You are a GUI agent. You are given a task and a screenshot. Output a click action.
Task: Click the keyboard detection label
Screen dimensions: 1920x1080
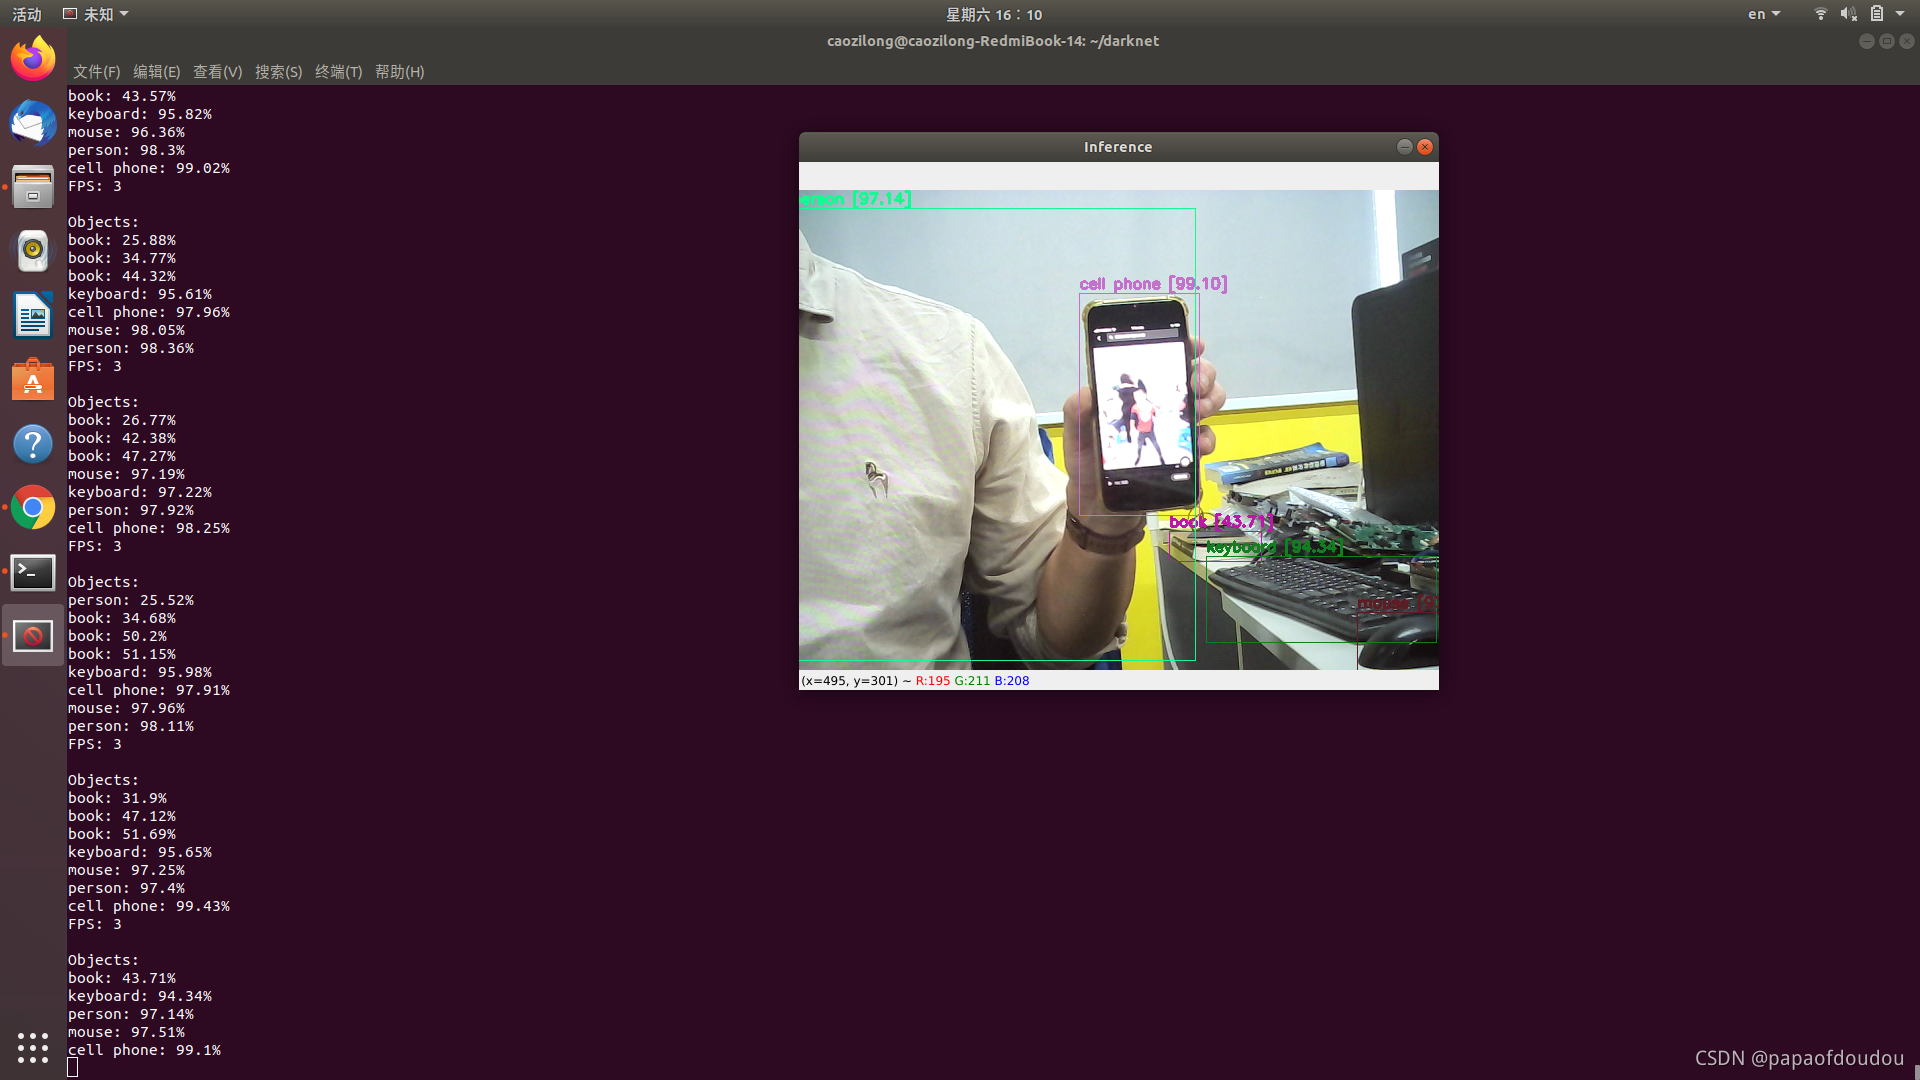(x=1274, y=547)
